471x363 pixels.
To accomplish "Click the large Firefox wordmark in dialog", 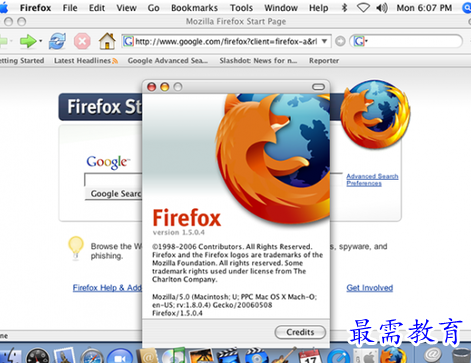I will (x=187, y=218).
